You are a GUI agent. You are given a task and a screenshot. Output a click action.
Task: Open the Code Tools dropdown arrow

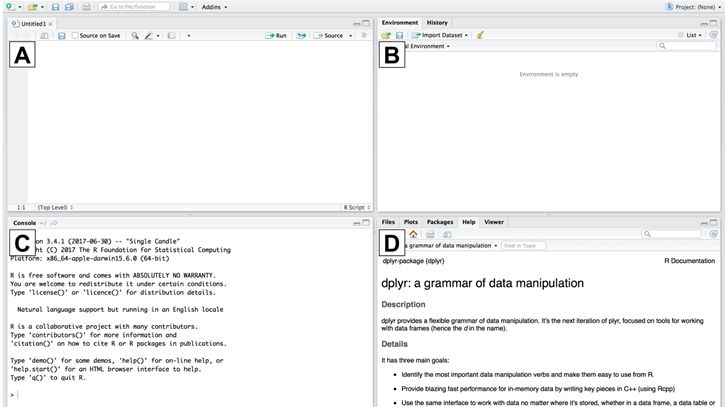[x=158, y=36]
